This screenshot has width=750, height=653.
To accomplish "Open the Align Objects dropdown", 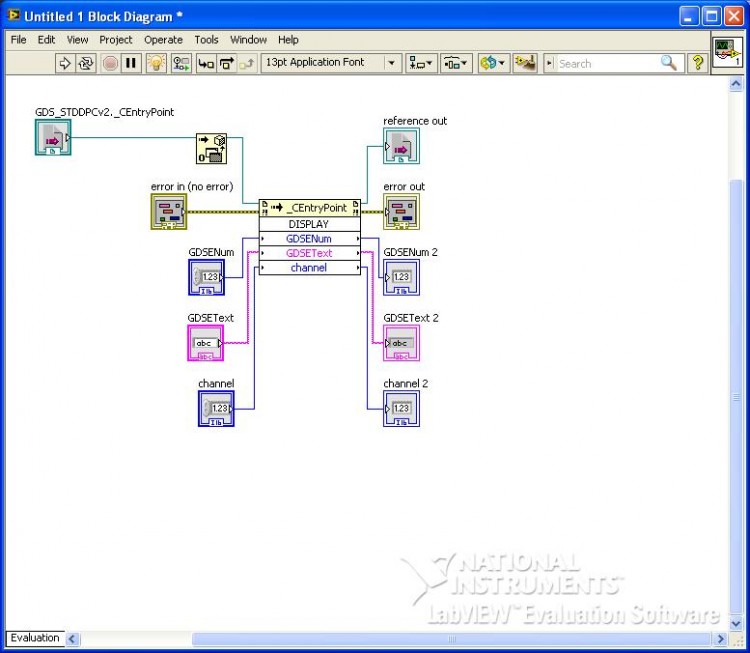I will pos(421,63).
